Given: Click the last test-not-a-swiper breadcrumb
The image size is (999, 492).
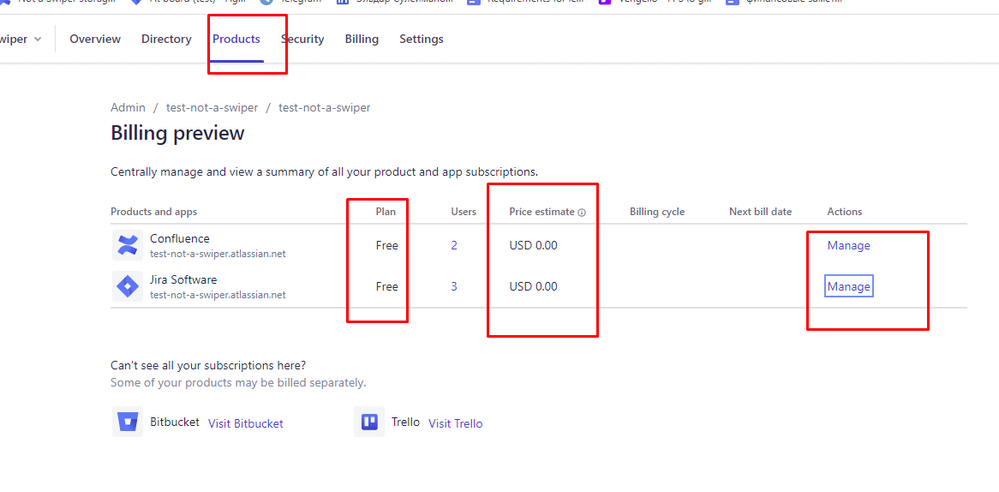Looking at the screenshot, I should [324, 108].
